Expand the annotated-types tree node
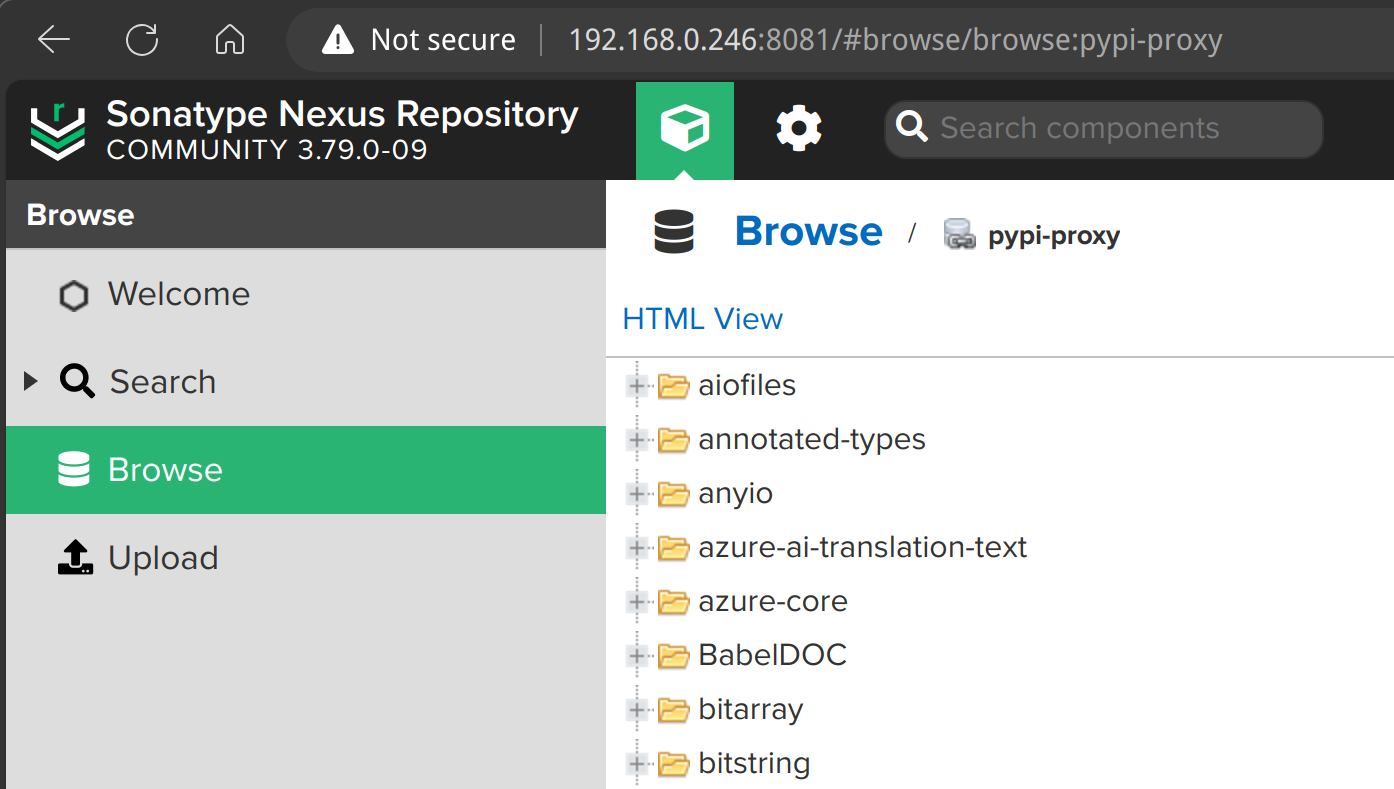 [x=636, y=440]
